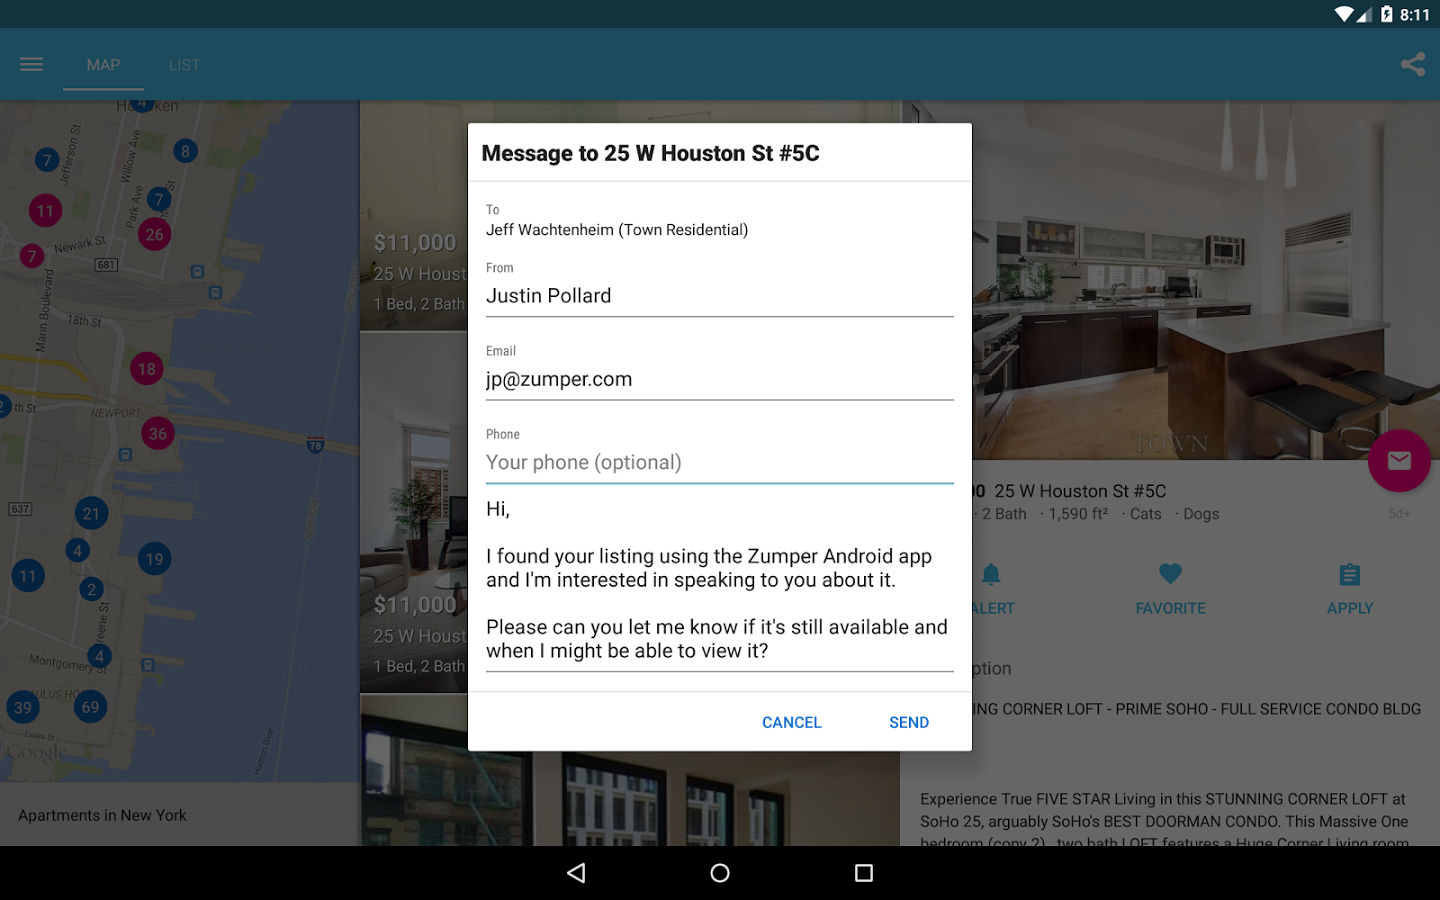Click the 8:11 clock in status bar

pos(1415,15)
